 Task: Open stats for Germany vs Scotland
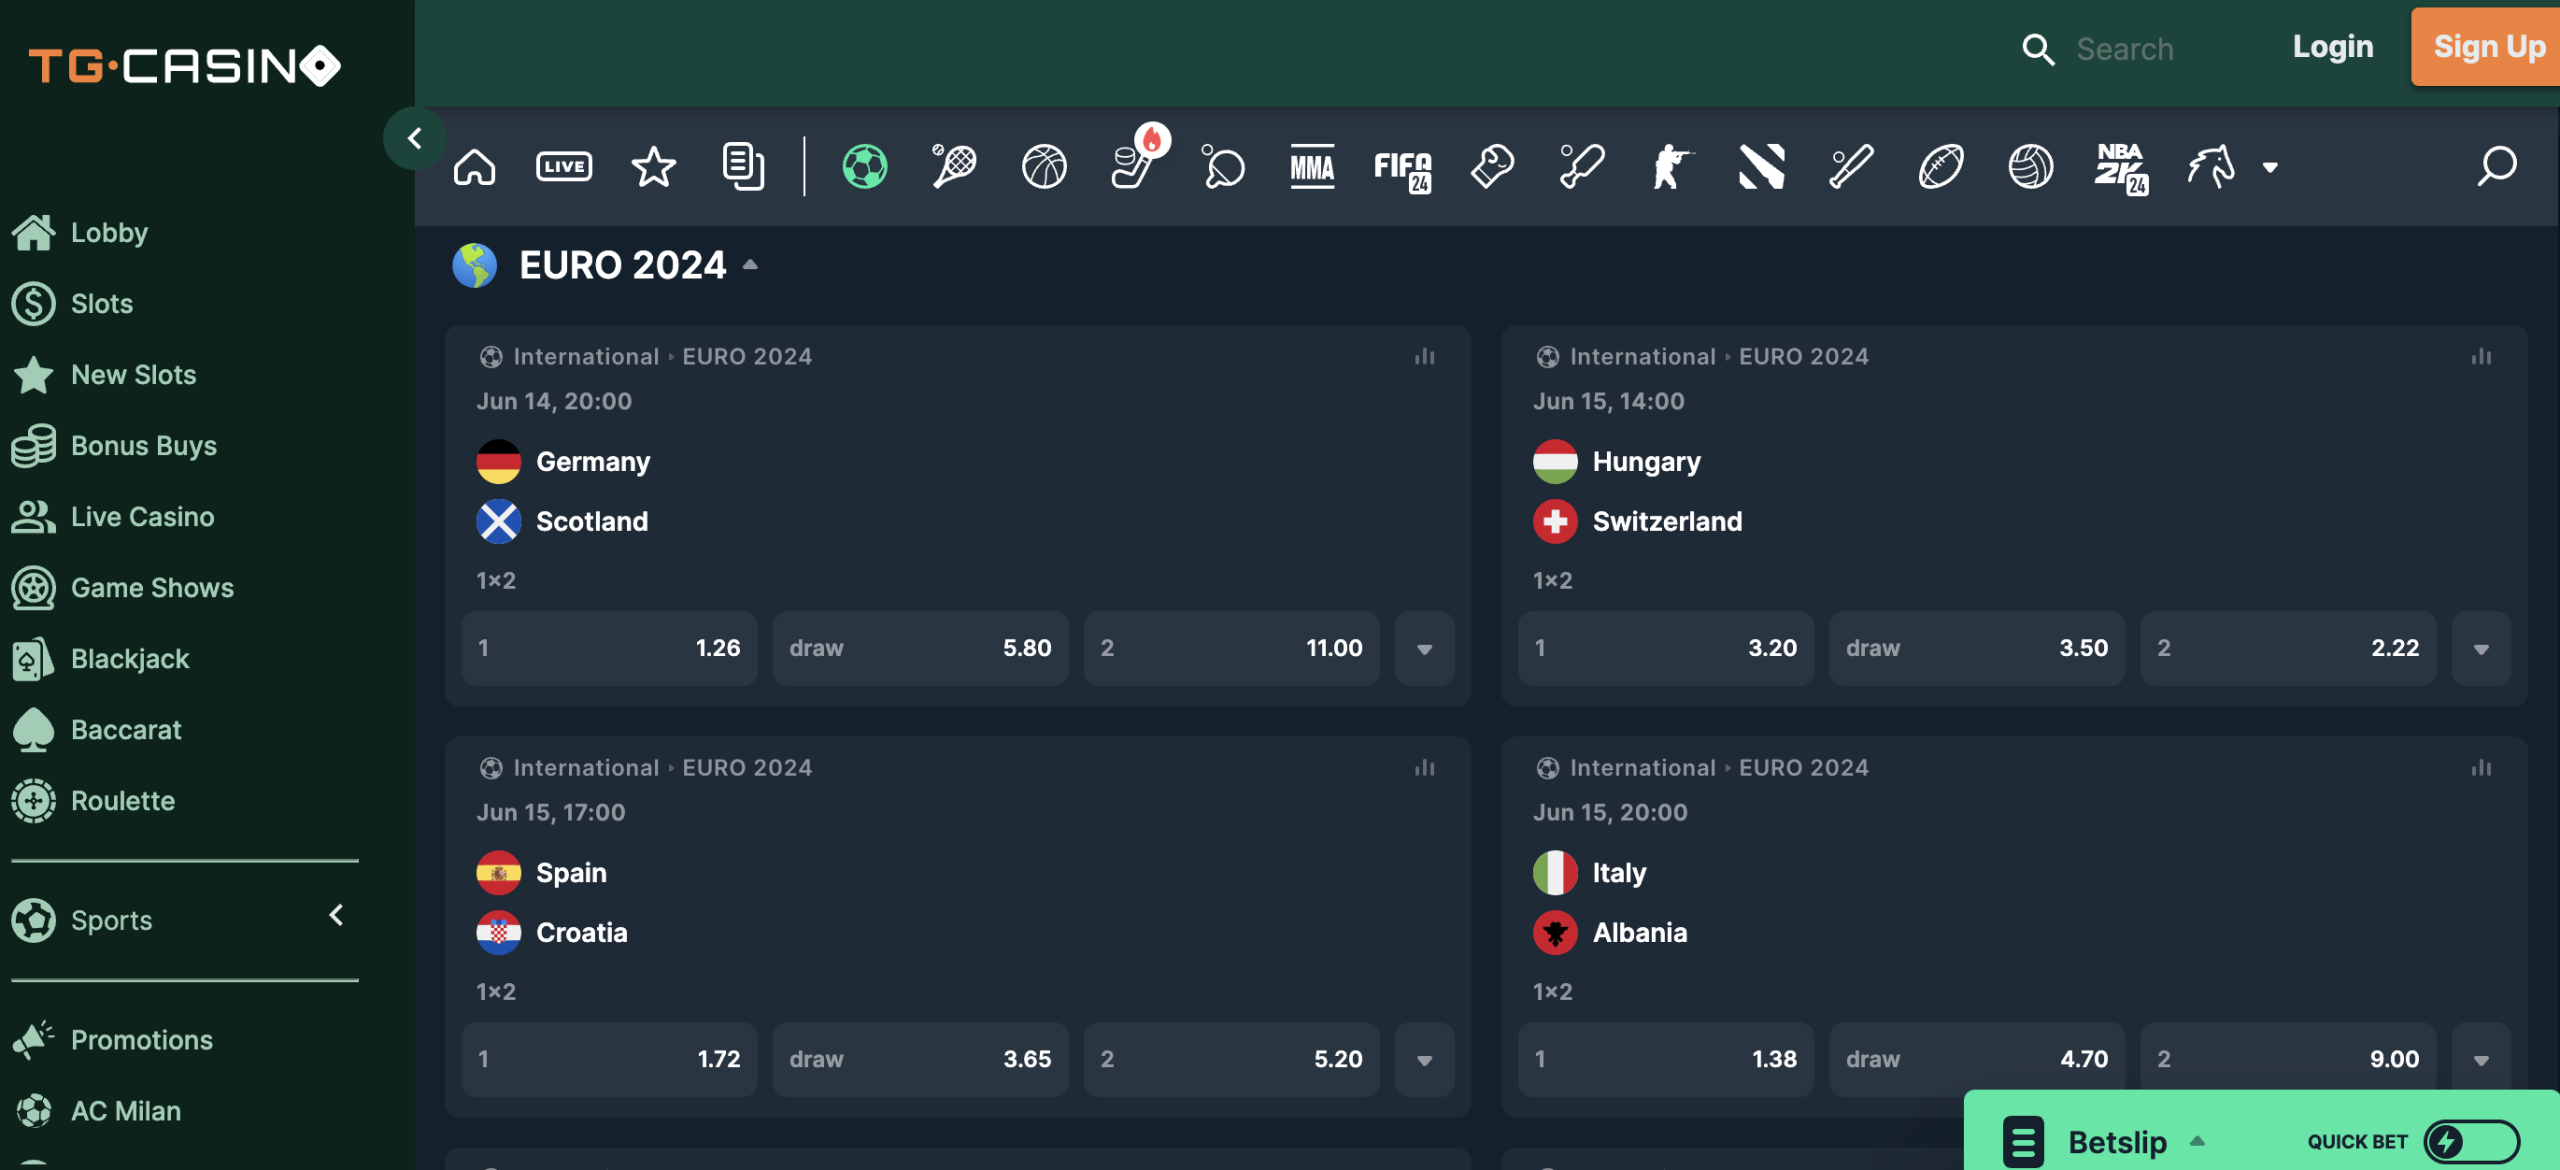pyautogui.click(x=1425, y=357)
